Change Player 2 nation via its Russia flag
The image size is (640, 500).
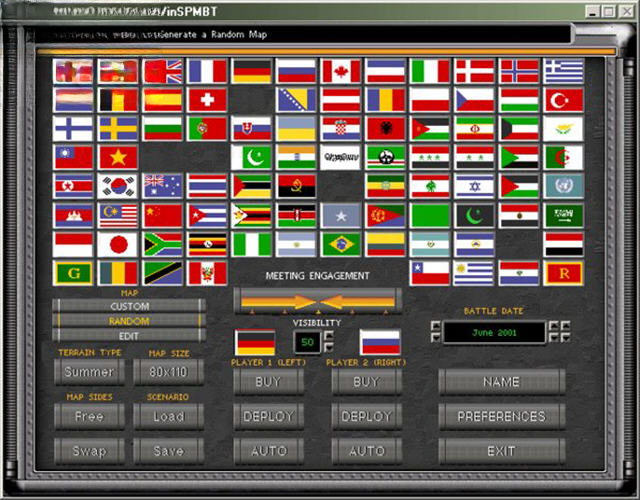[x=380, y=342]
